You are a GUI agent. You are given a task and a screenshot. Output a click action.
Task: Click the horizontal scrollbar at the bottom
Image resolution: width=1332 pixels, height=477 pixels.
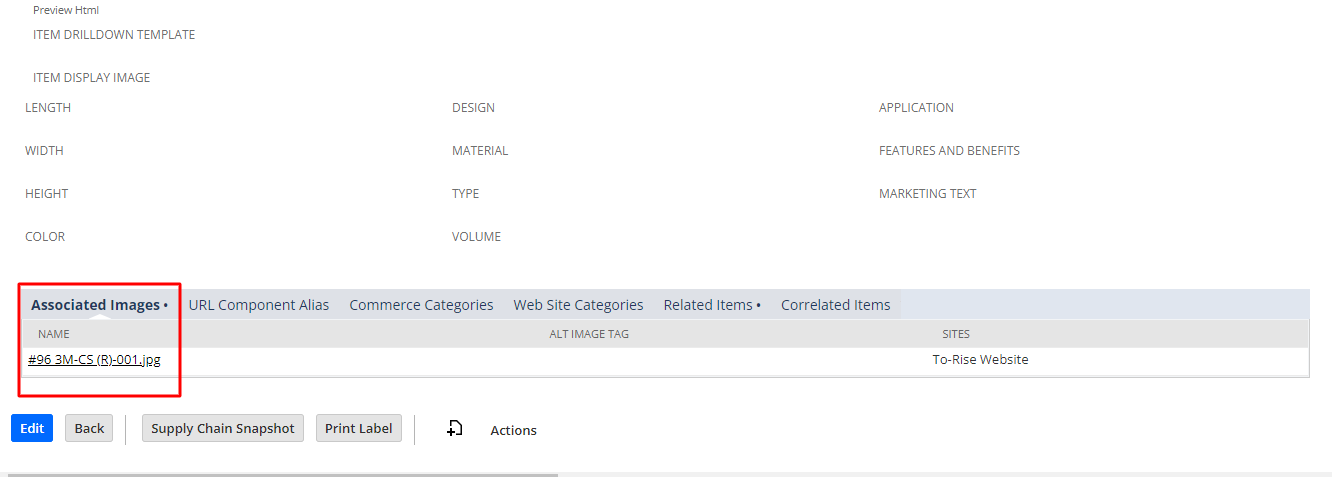[283, 474]
